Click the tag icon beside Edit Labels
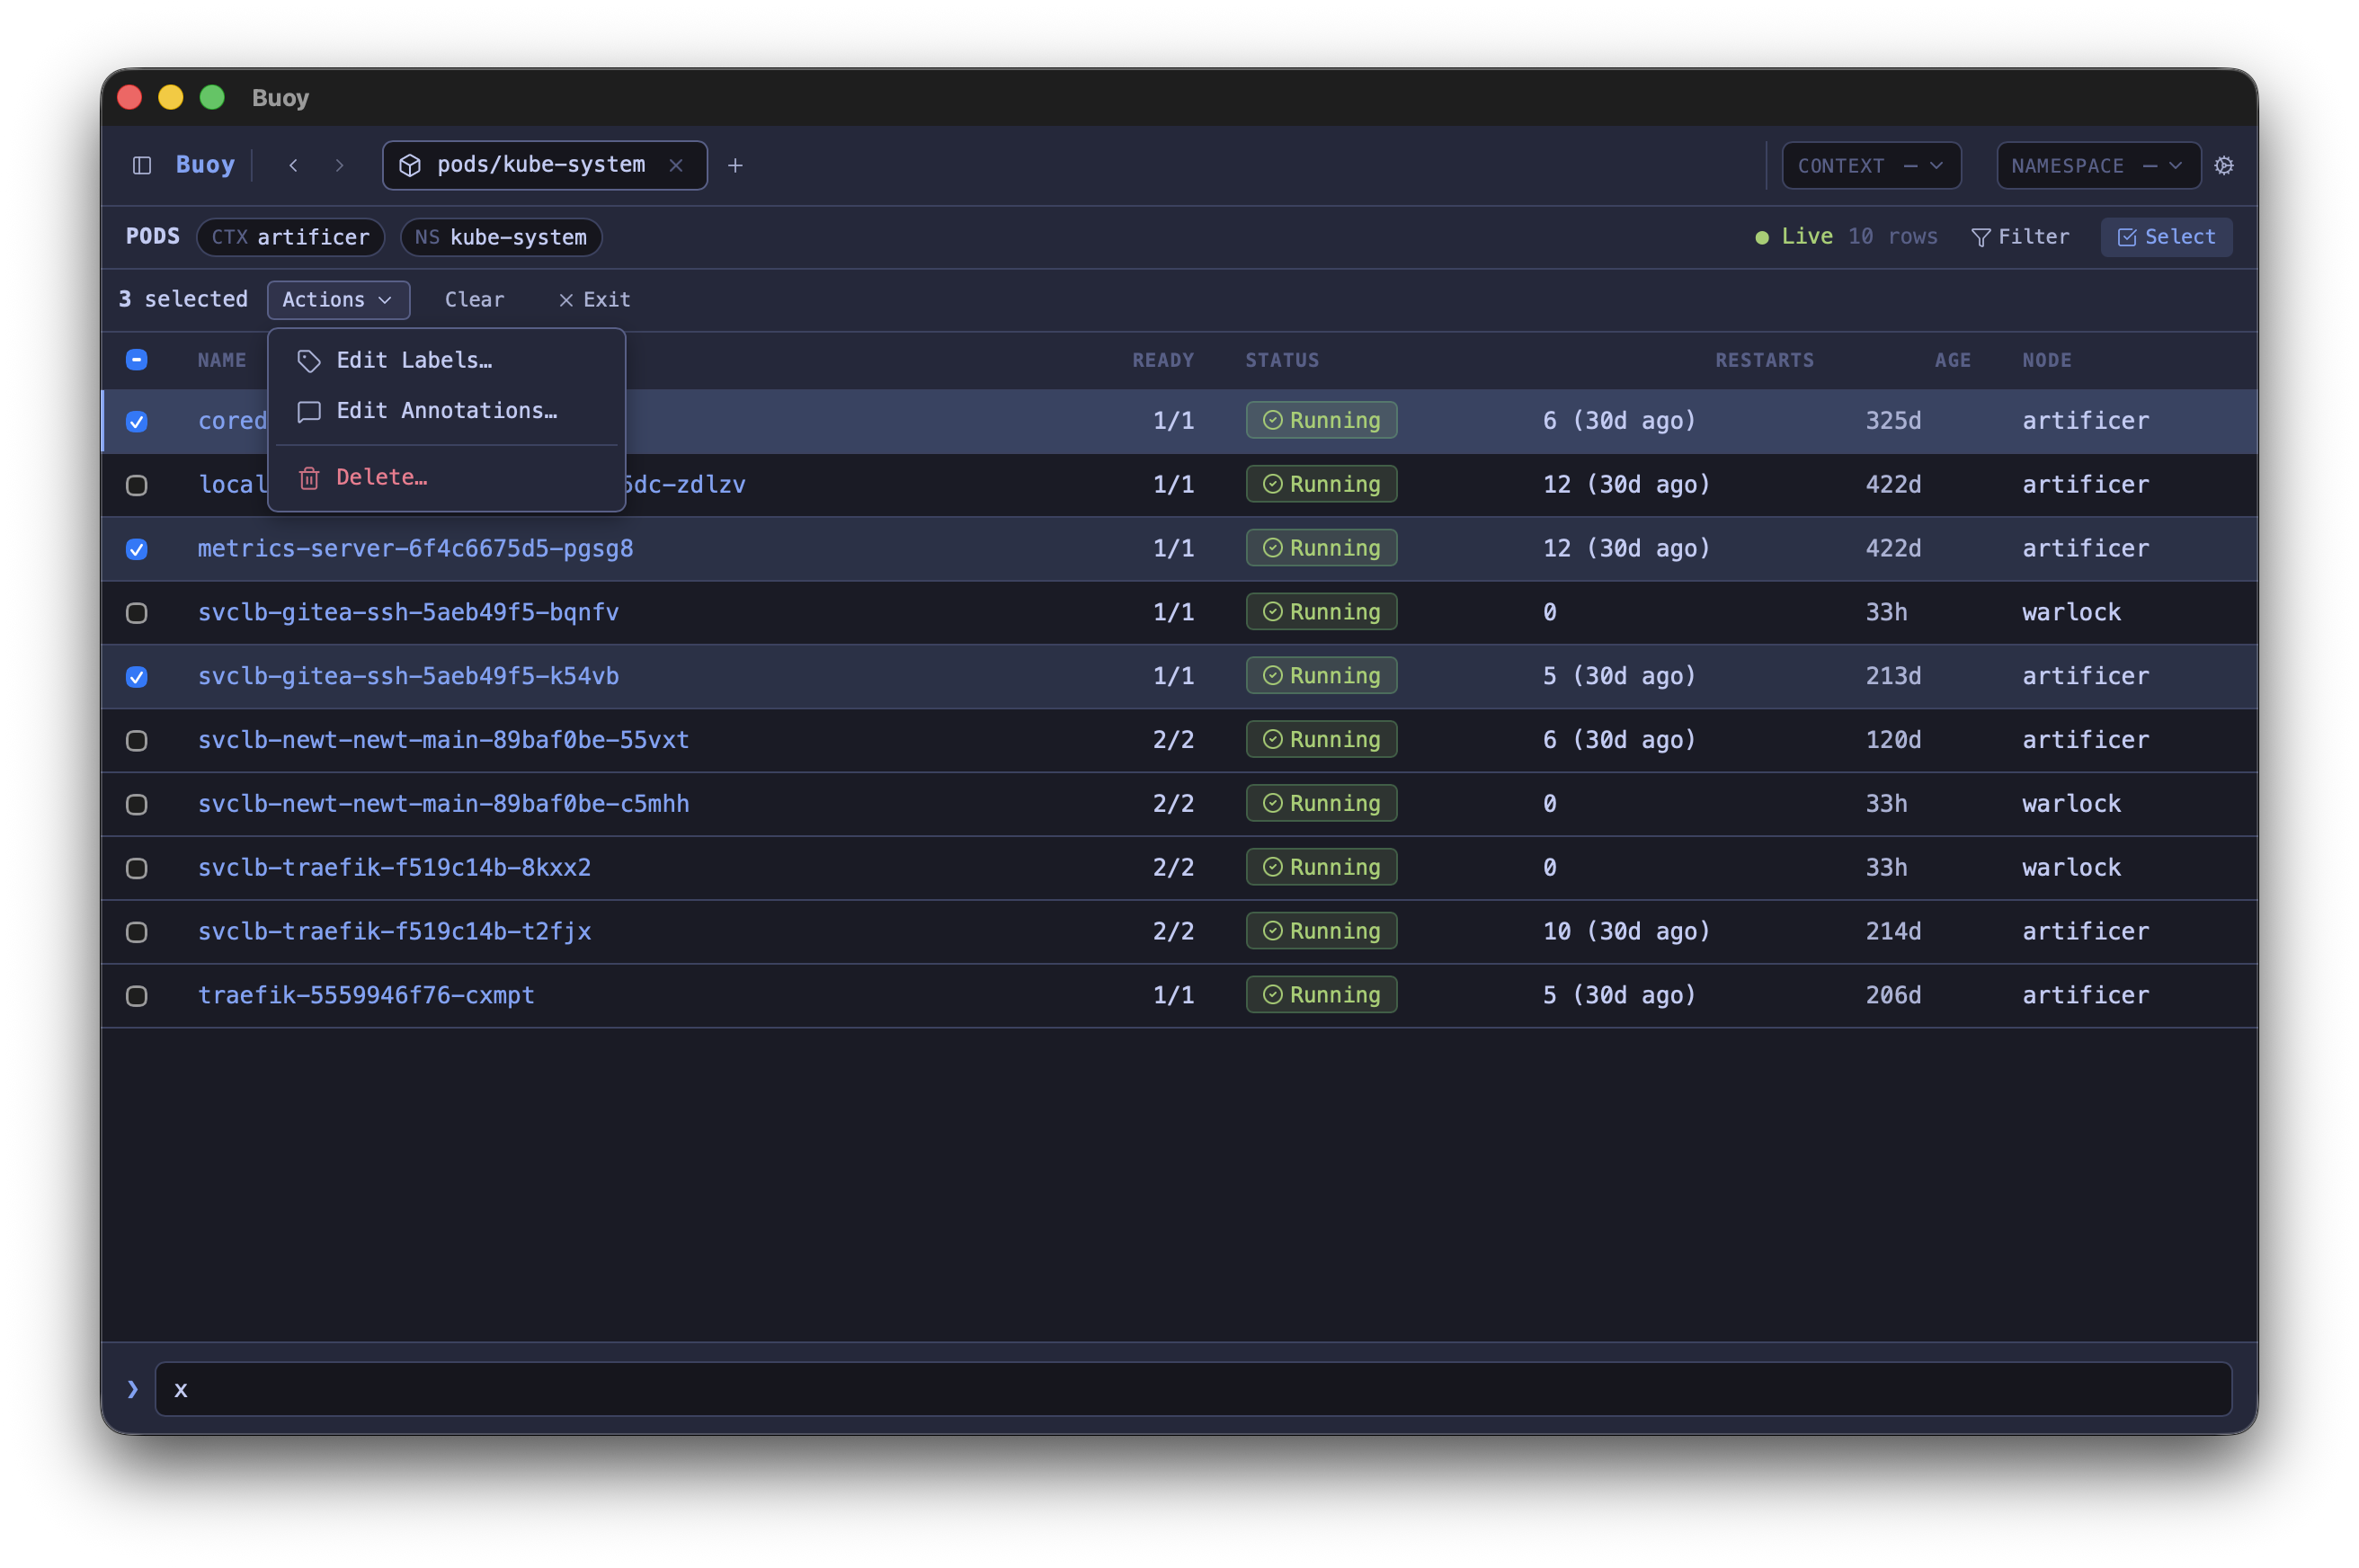The image size is (2359, 1568). click(x=309, y=360)
